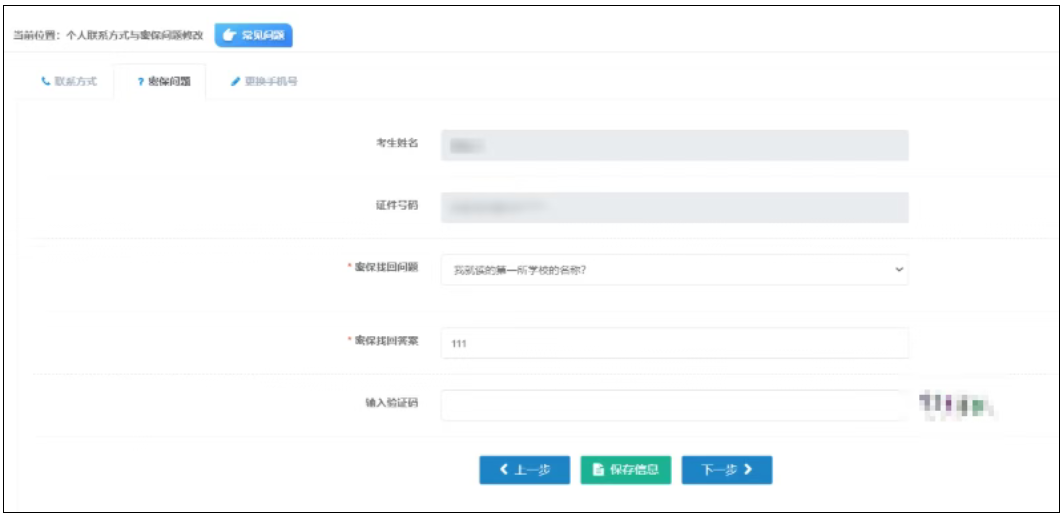Click the phone icon on 联系方式 tab

[x=45, y=81]
